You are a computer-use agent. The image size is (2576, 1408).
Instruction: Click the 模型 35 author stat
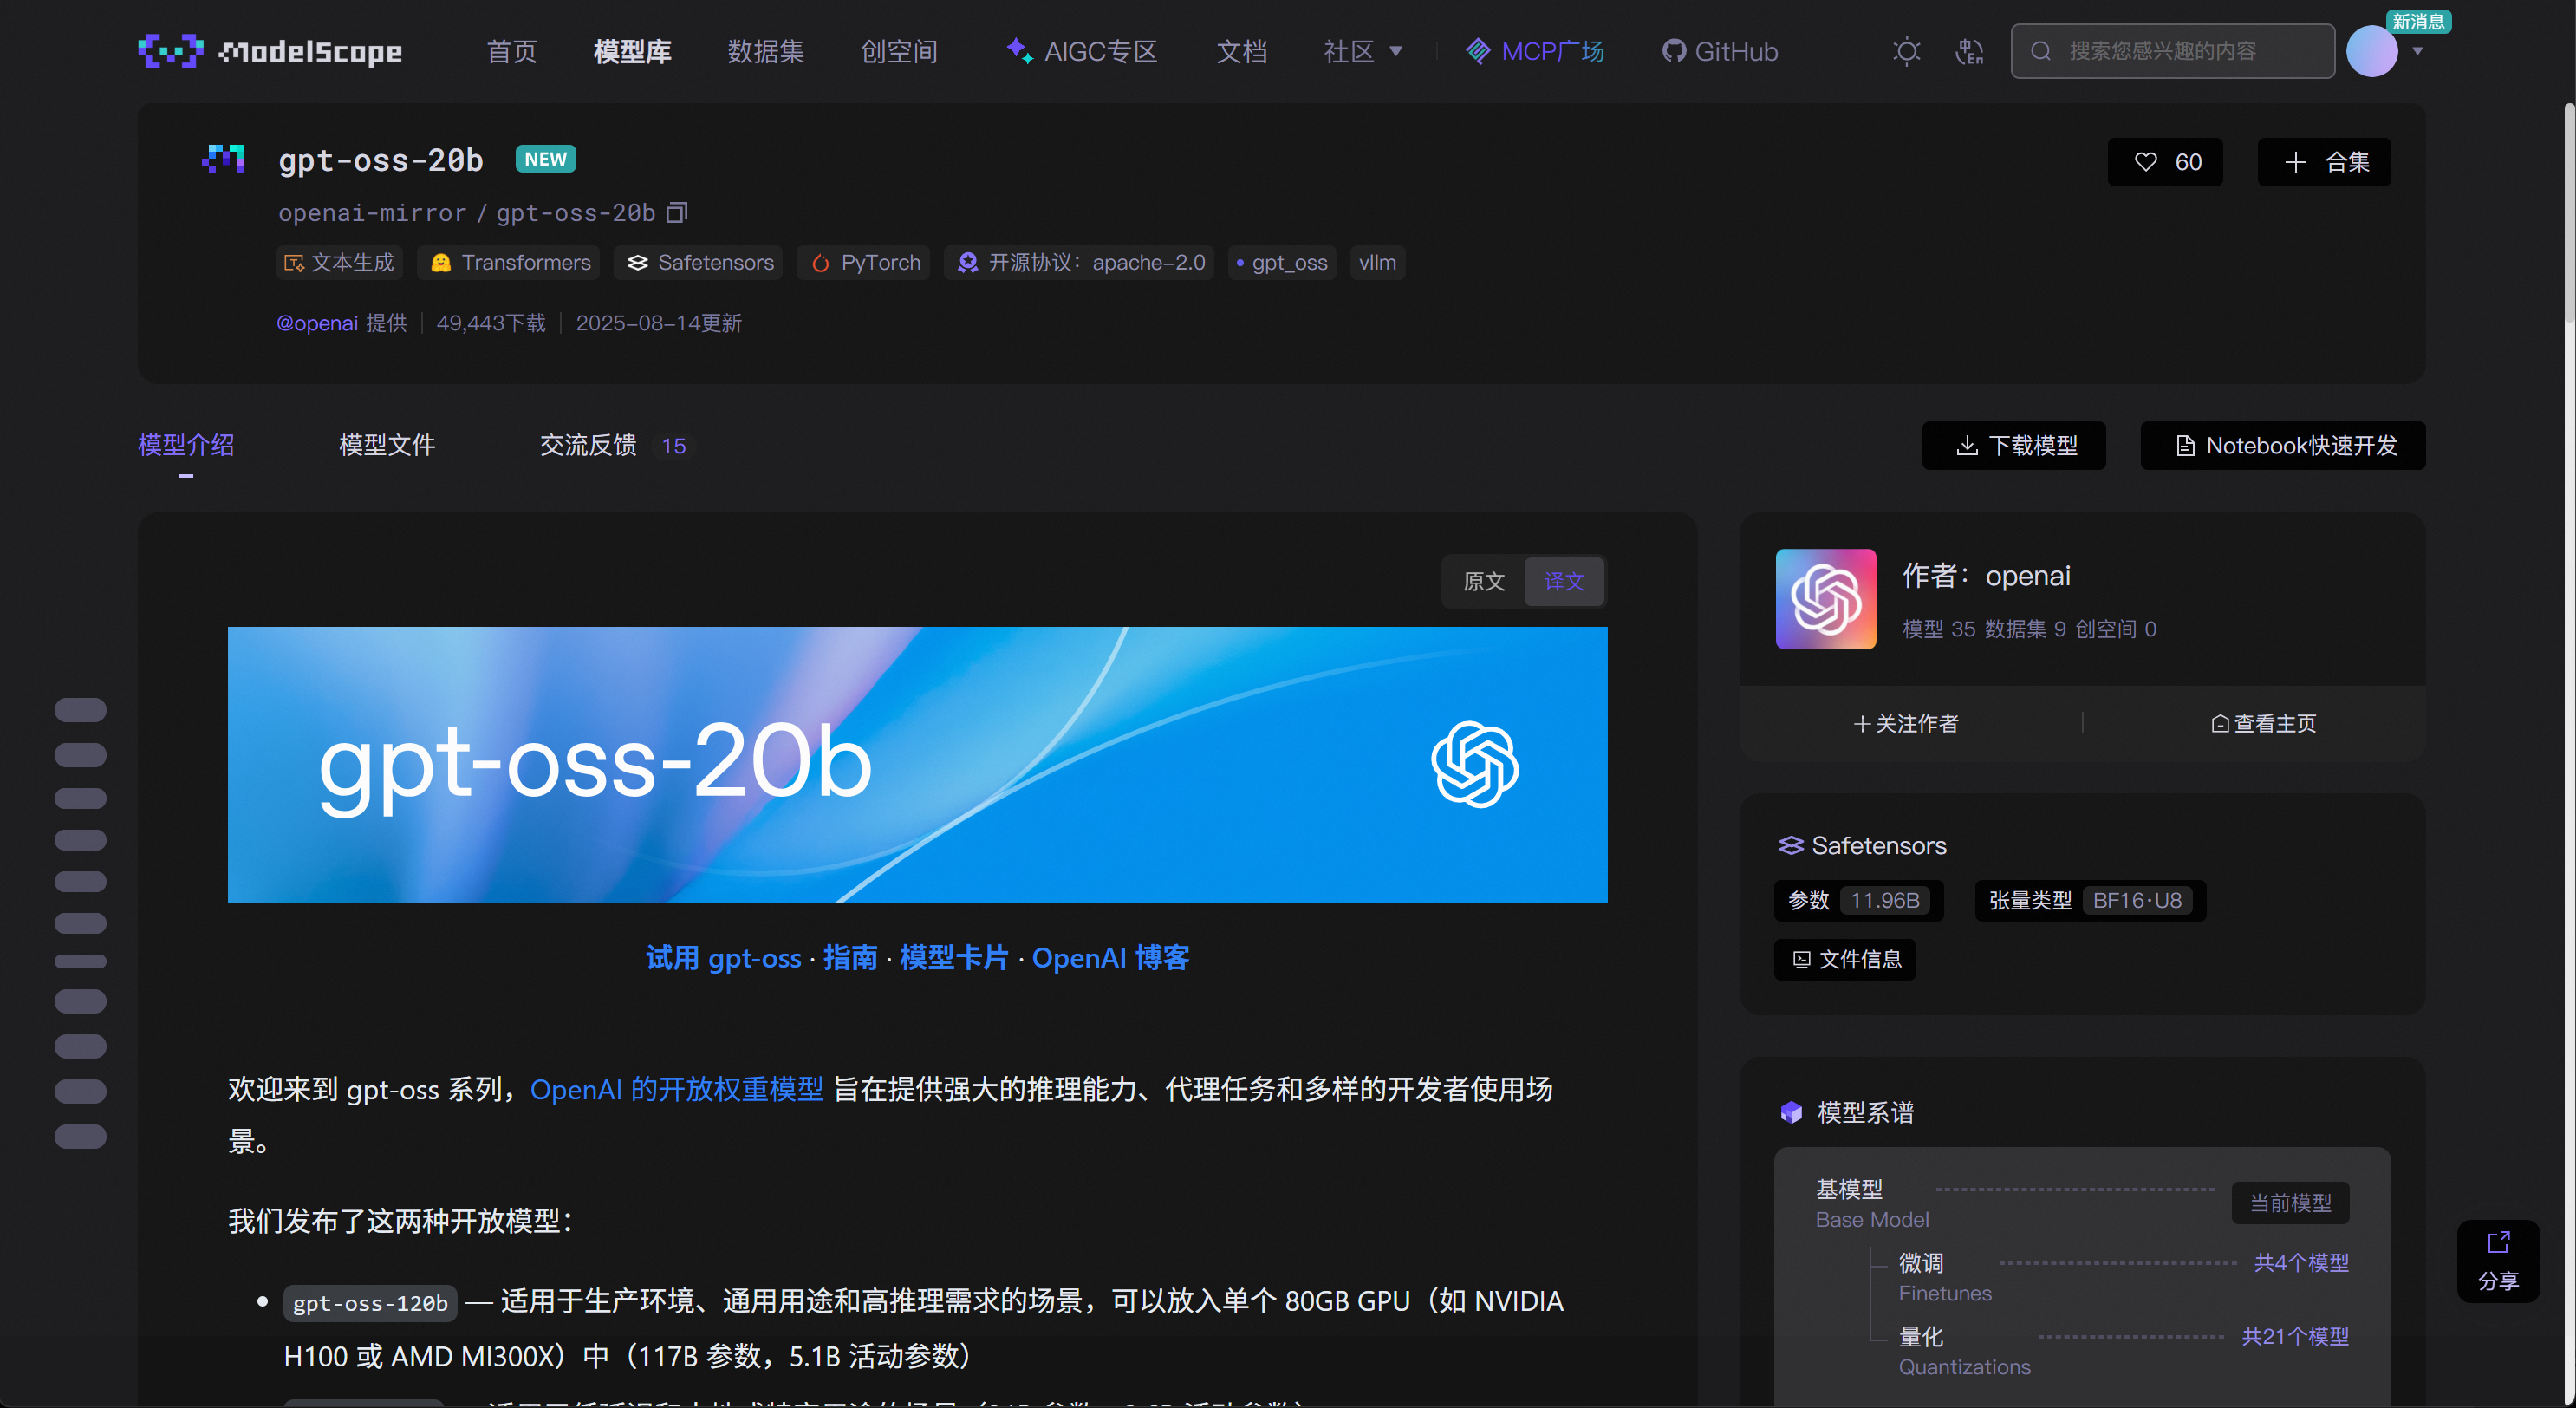click(x=1938, y=629)
